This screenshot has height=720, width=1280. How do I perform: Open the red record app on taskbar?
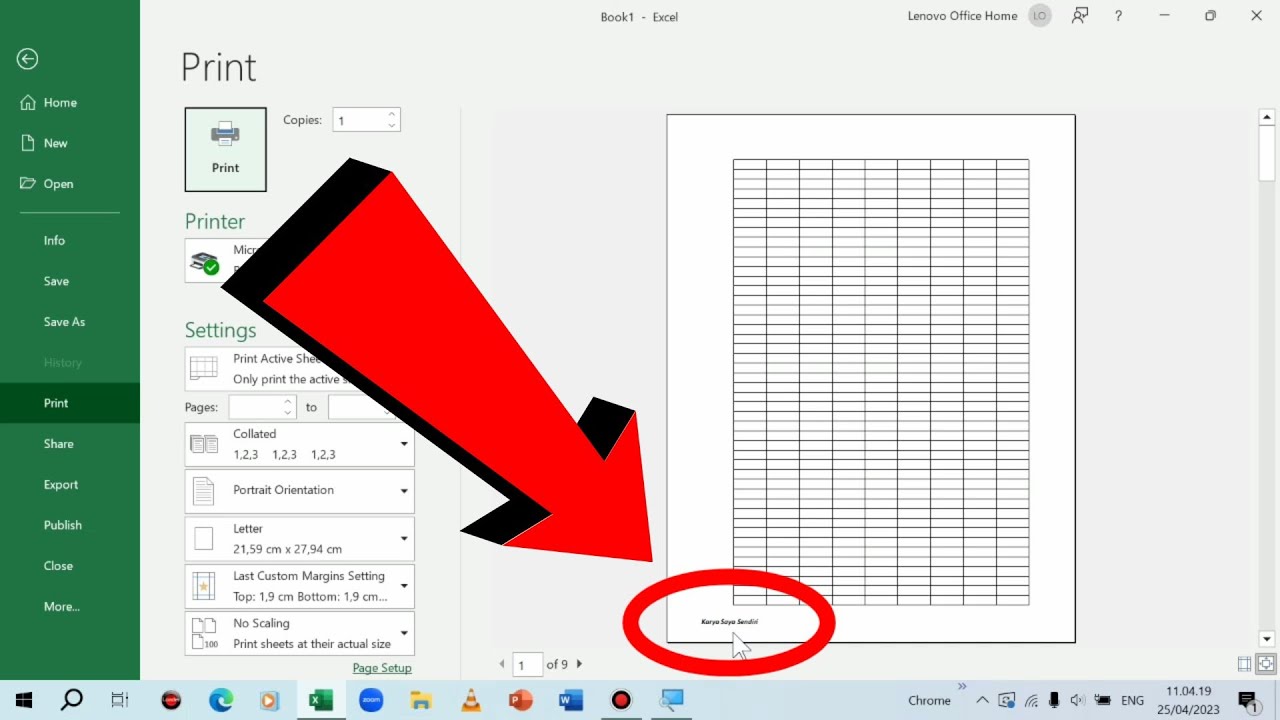pyautogui.click(x=621, y=700)
